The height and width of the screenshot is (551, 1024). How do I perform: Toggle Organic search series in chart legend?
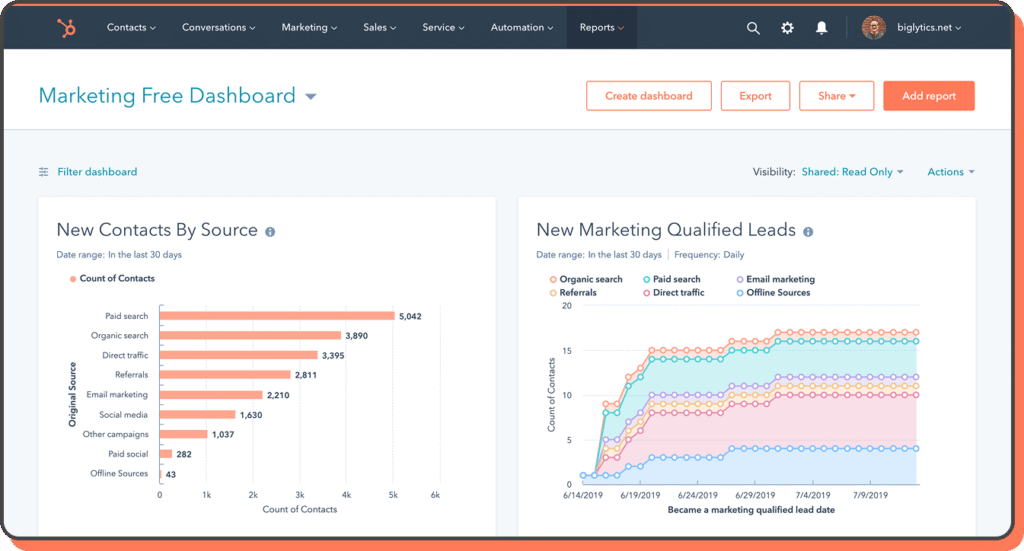point(590,279)
